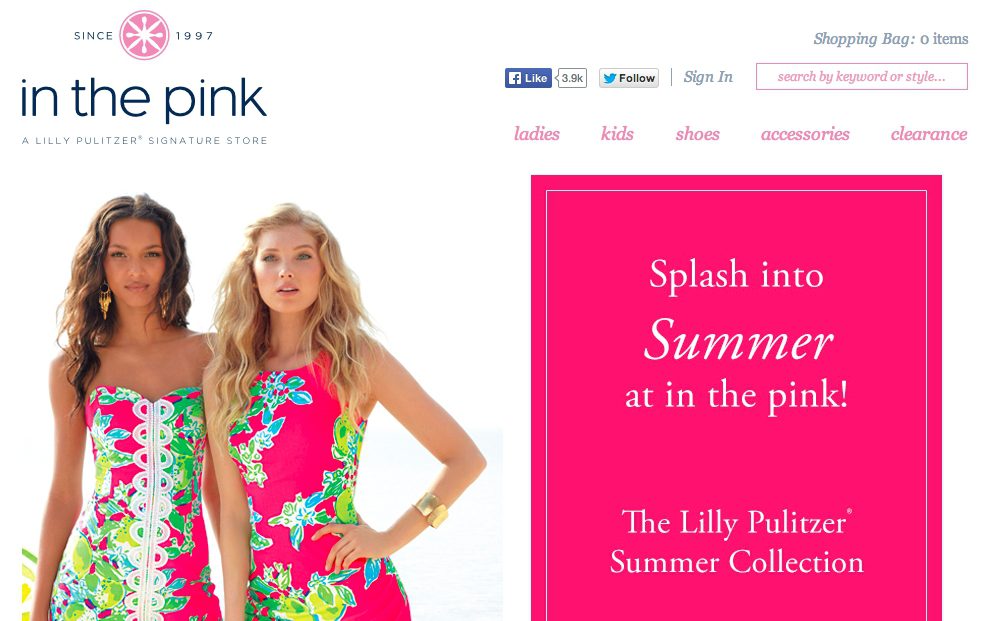Click the Lilly Pulitzer Summer Collection text

click(x=736, y=542)
